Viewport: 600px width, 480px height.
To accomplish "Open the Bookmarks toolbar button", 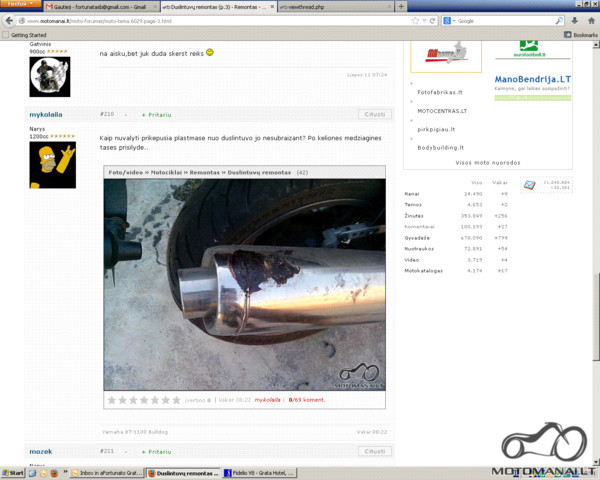I will (x=580, y=35).
